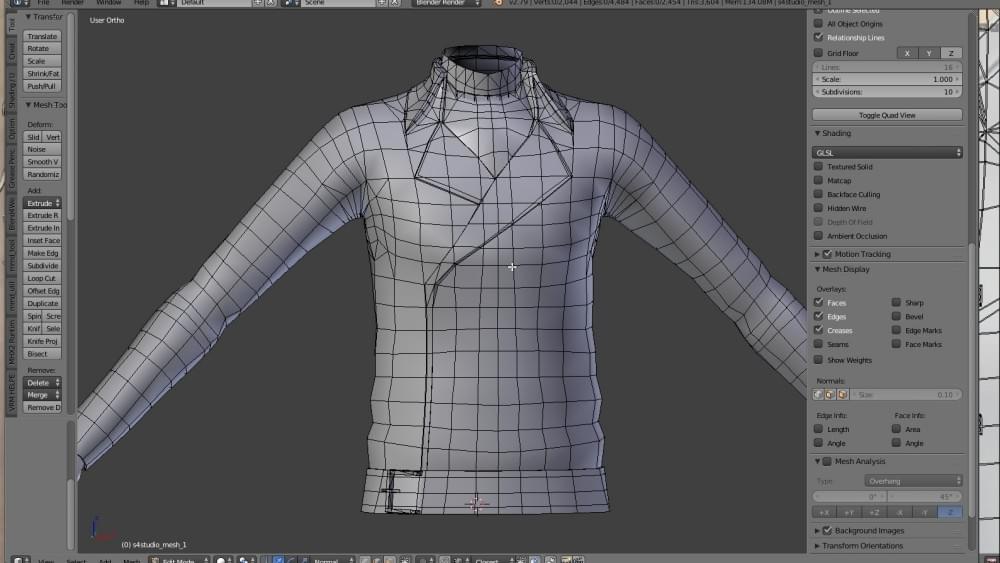The image size is (1000, 563).
Task: Click the add screen layout plus icon
Action: pyautogui.click(x=258, y=3)
